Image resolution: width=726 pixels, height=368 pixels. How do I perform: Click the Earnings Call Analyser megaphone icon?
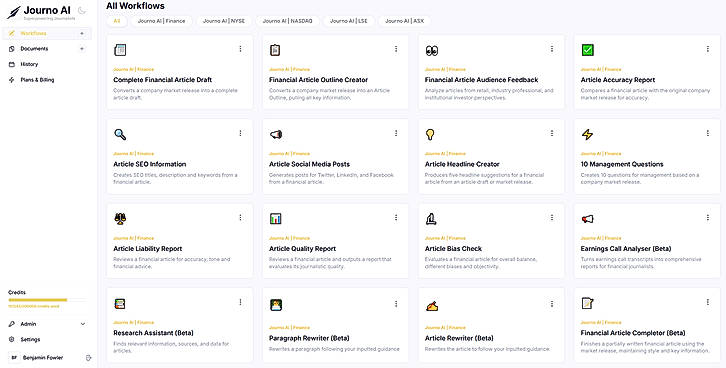588,219
